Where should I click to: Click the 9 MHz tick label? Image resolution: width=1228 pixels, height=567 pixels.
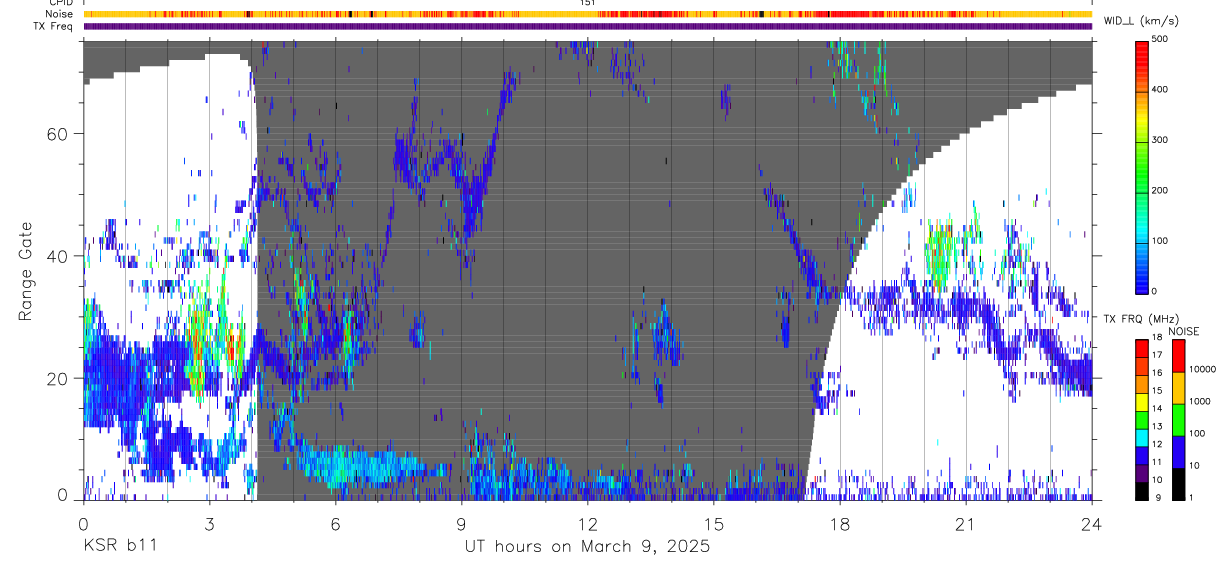coord(1157,497)
